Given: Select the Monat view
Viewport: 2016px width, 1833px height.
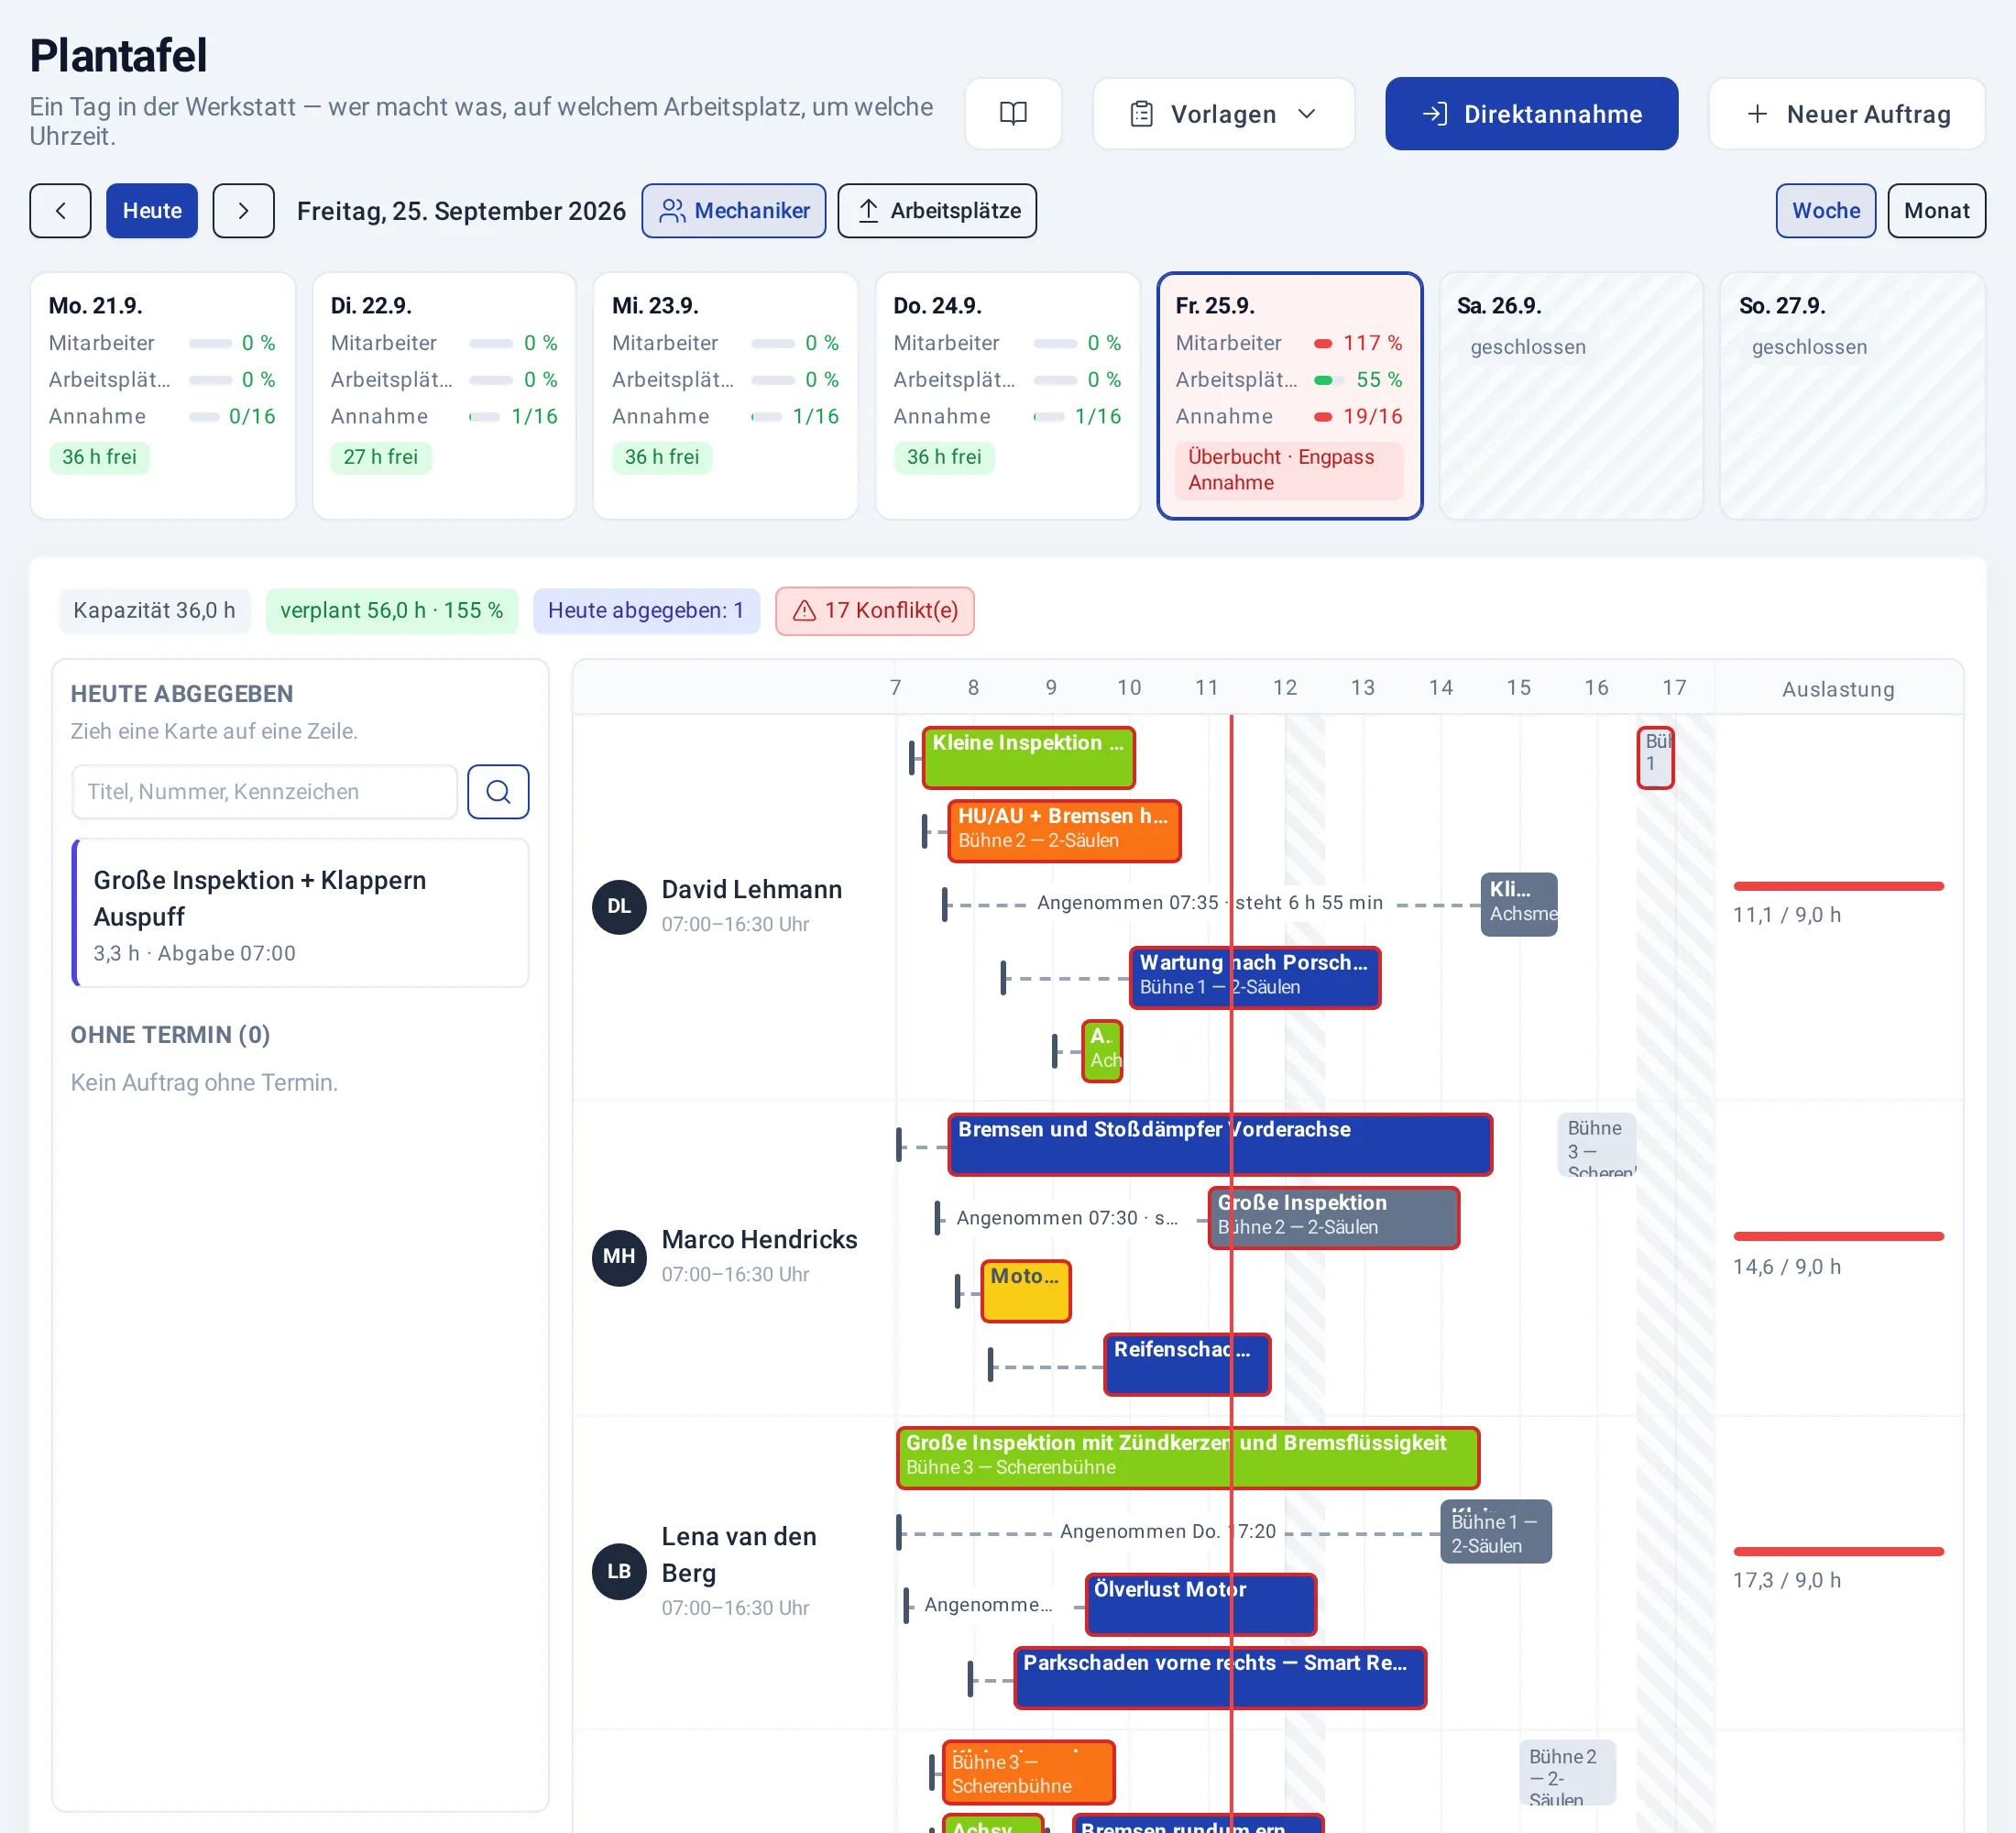Looking at the screenshot, I should coord(1936,211).
